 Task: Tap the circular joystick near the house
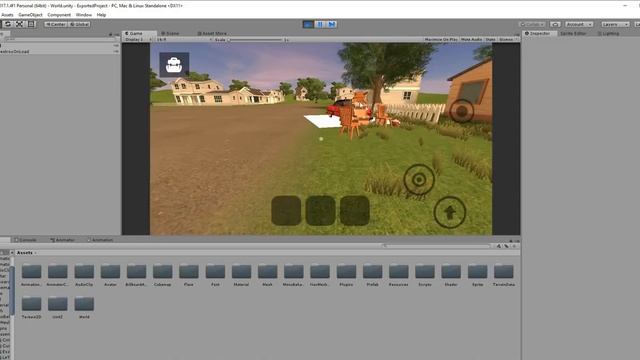pos(462,111)
